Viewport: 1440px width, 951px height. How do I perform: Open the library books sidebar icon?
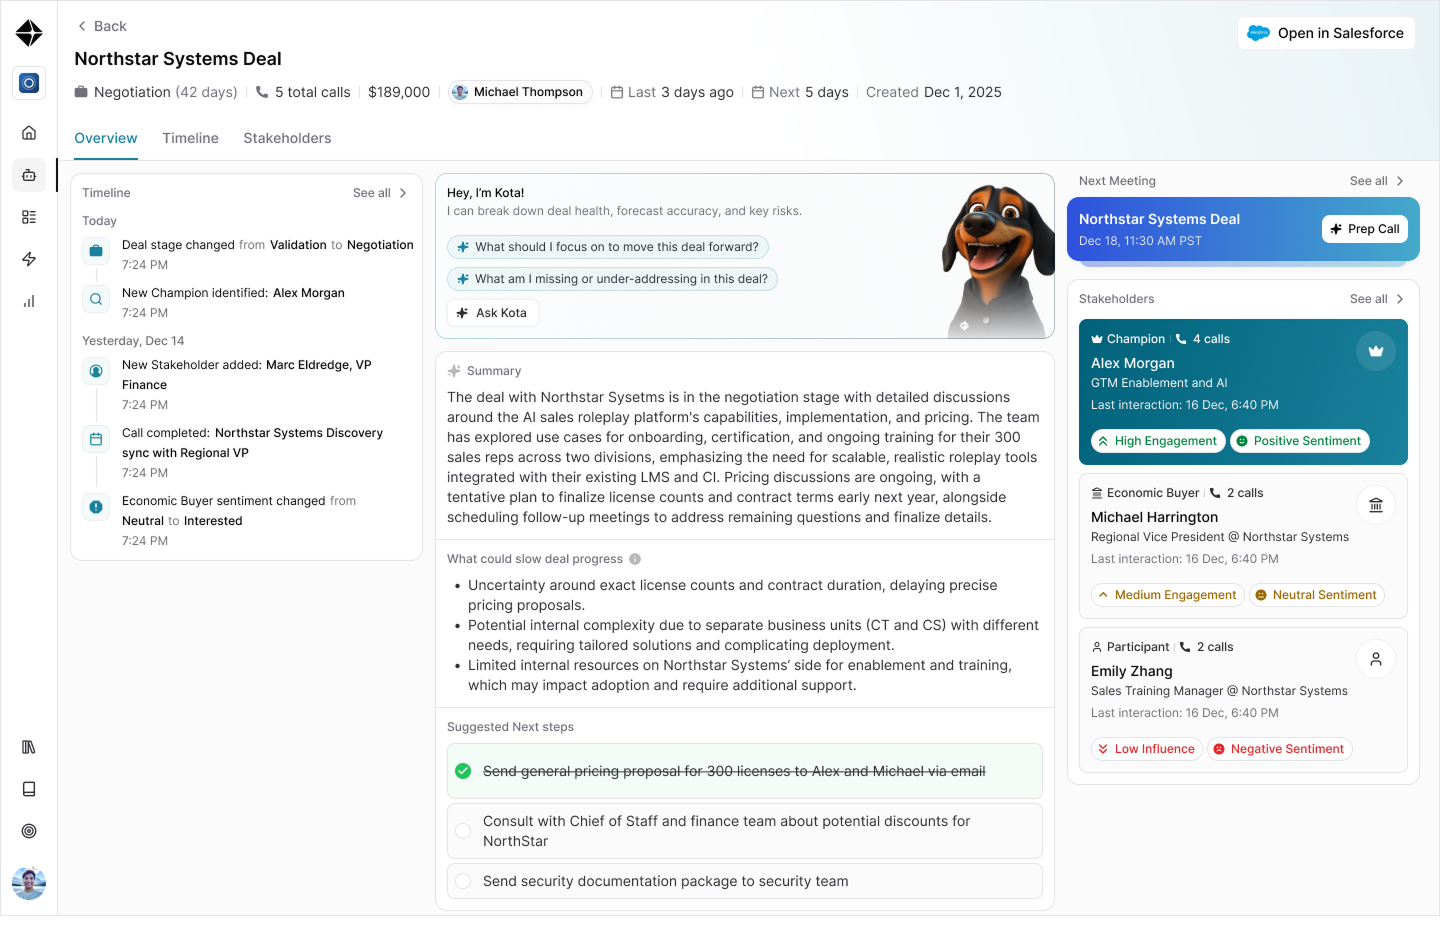point(29,747)
